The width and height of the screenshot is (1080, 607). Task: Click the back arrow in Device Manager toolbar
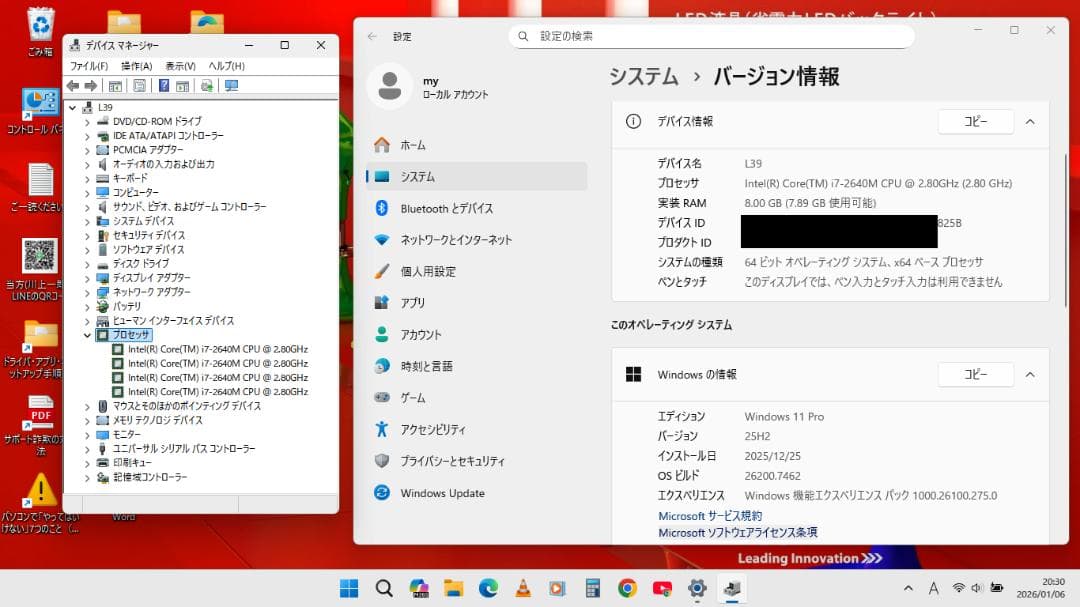pos(73,85)
